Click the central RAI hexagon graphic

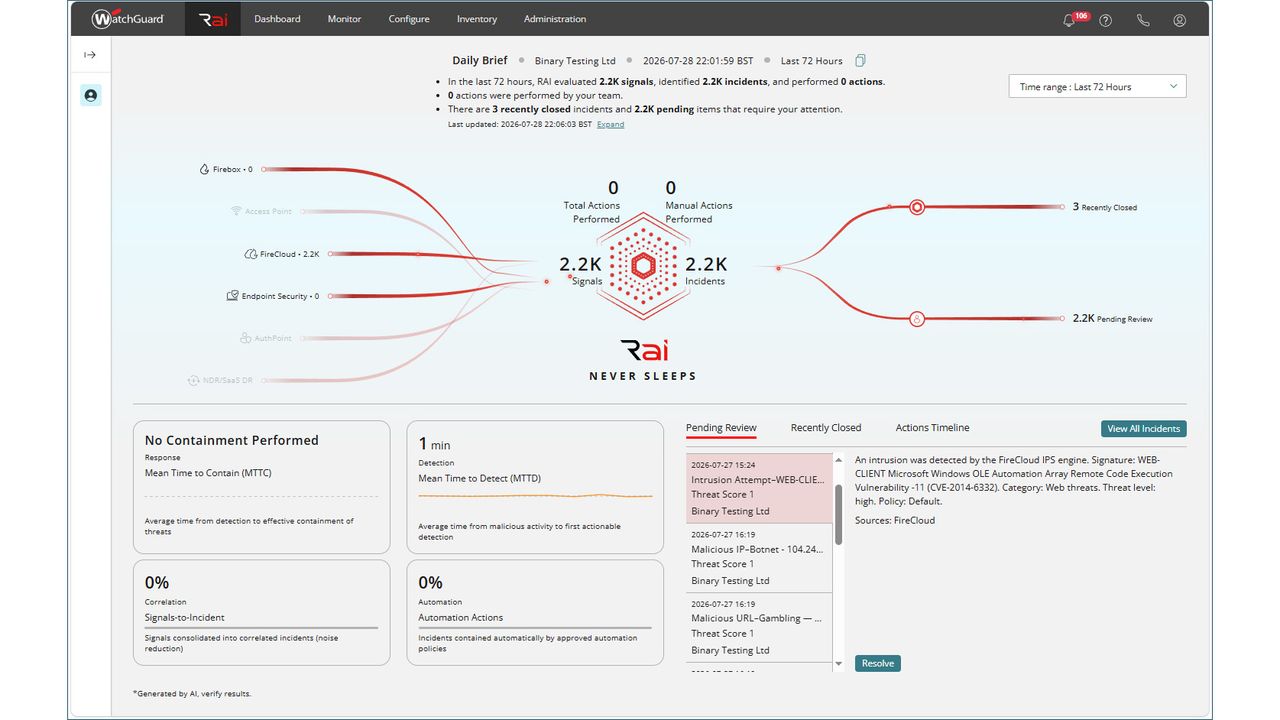[x=643, y=266]
